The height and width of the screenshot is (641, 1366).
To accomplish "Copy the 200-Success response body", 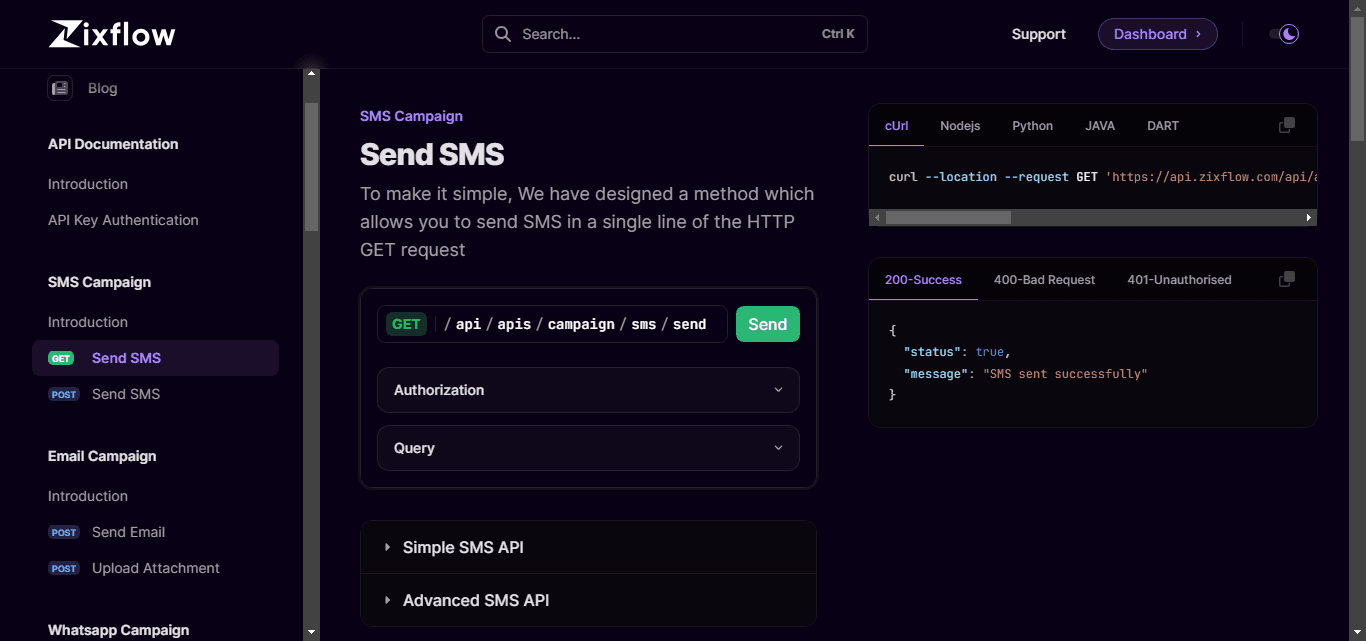I will [1286, 279].
